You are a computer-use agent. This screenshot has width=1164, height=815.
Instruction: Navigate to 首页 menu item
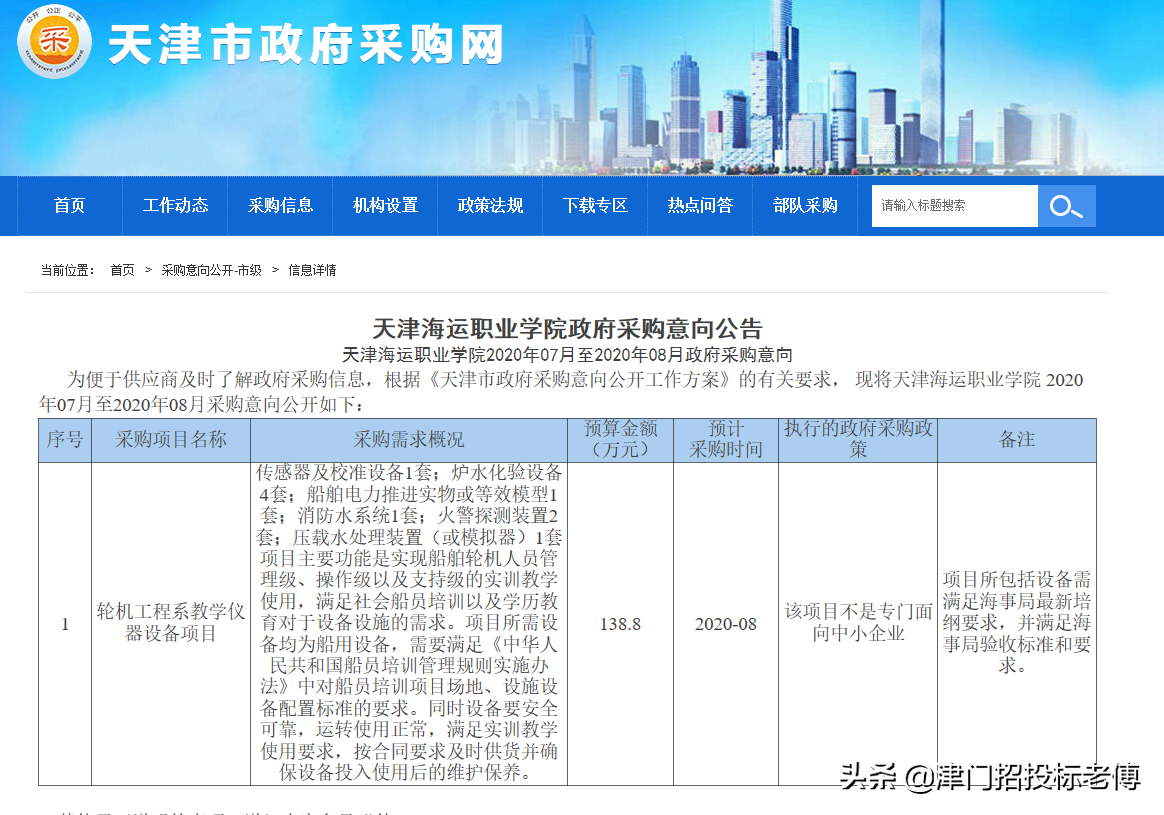70,205
